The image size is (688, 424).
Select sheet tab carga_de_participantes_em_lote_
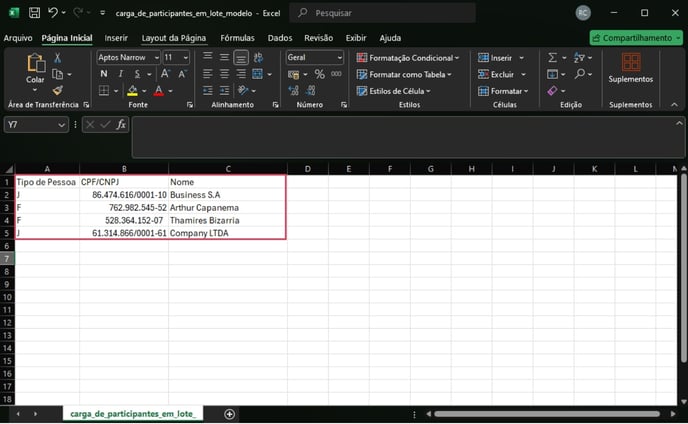point(133,413)
